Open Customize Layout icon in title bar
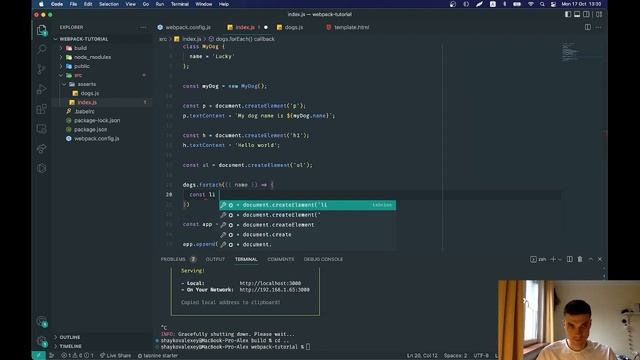This screenshot has width=640, height=360. click(x=599, y=14)
